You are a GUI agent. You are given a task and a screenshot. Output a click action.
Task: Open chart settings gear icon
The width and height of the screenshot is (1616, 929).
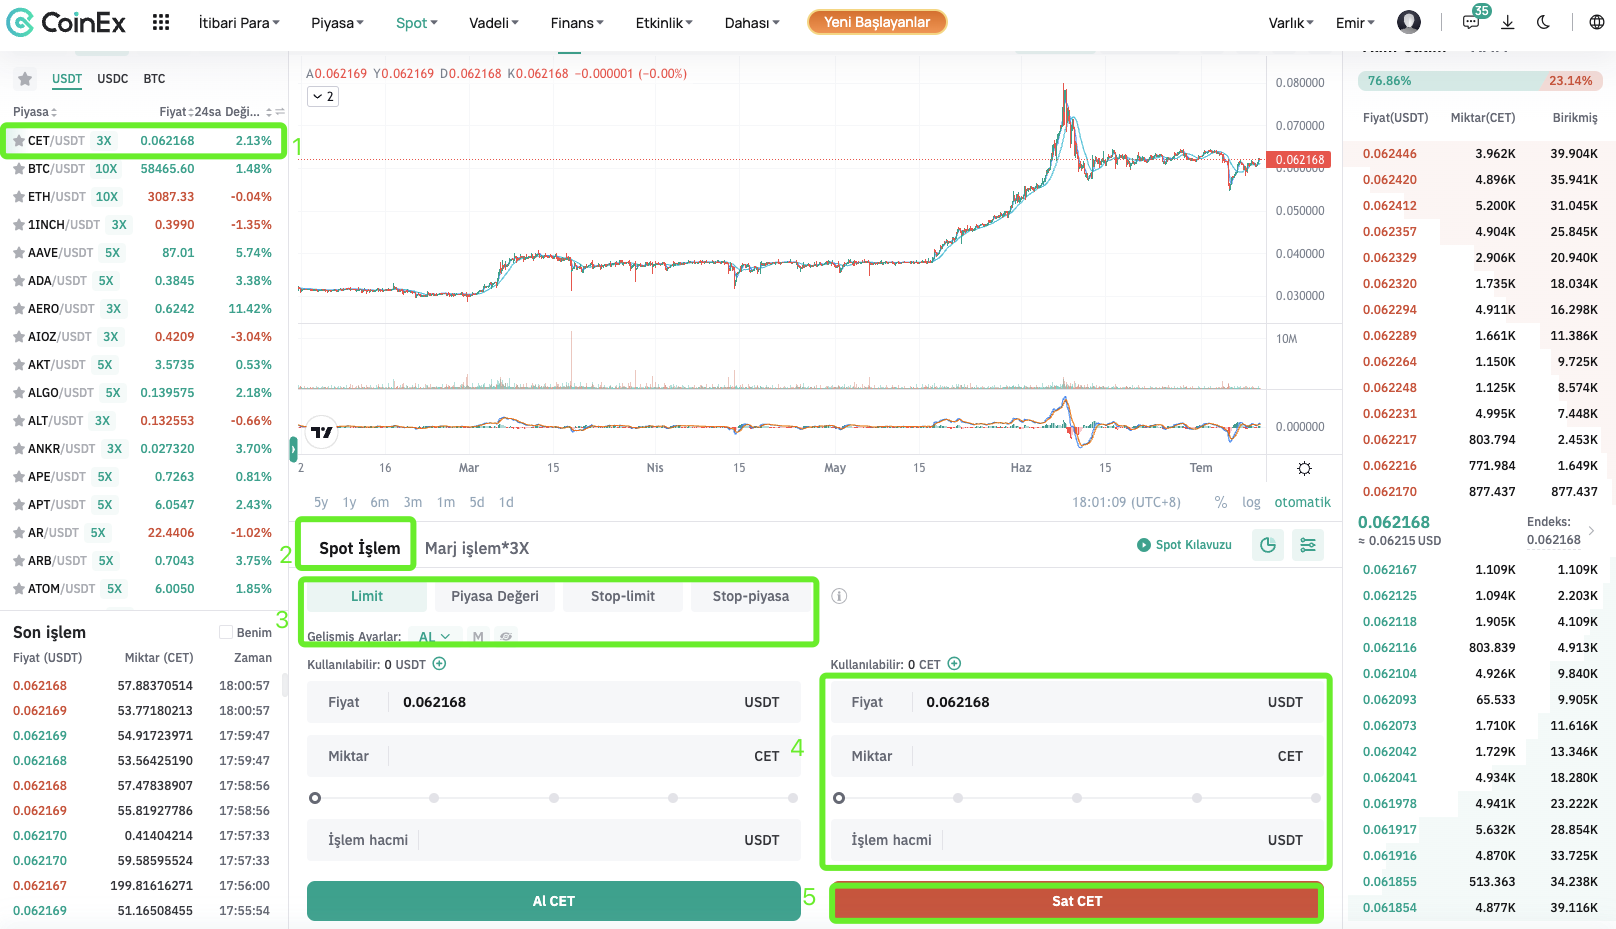pyautogui.click(x=1304, y=468)
